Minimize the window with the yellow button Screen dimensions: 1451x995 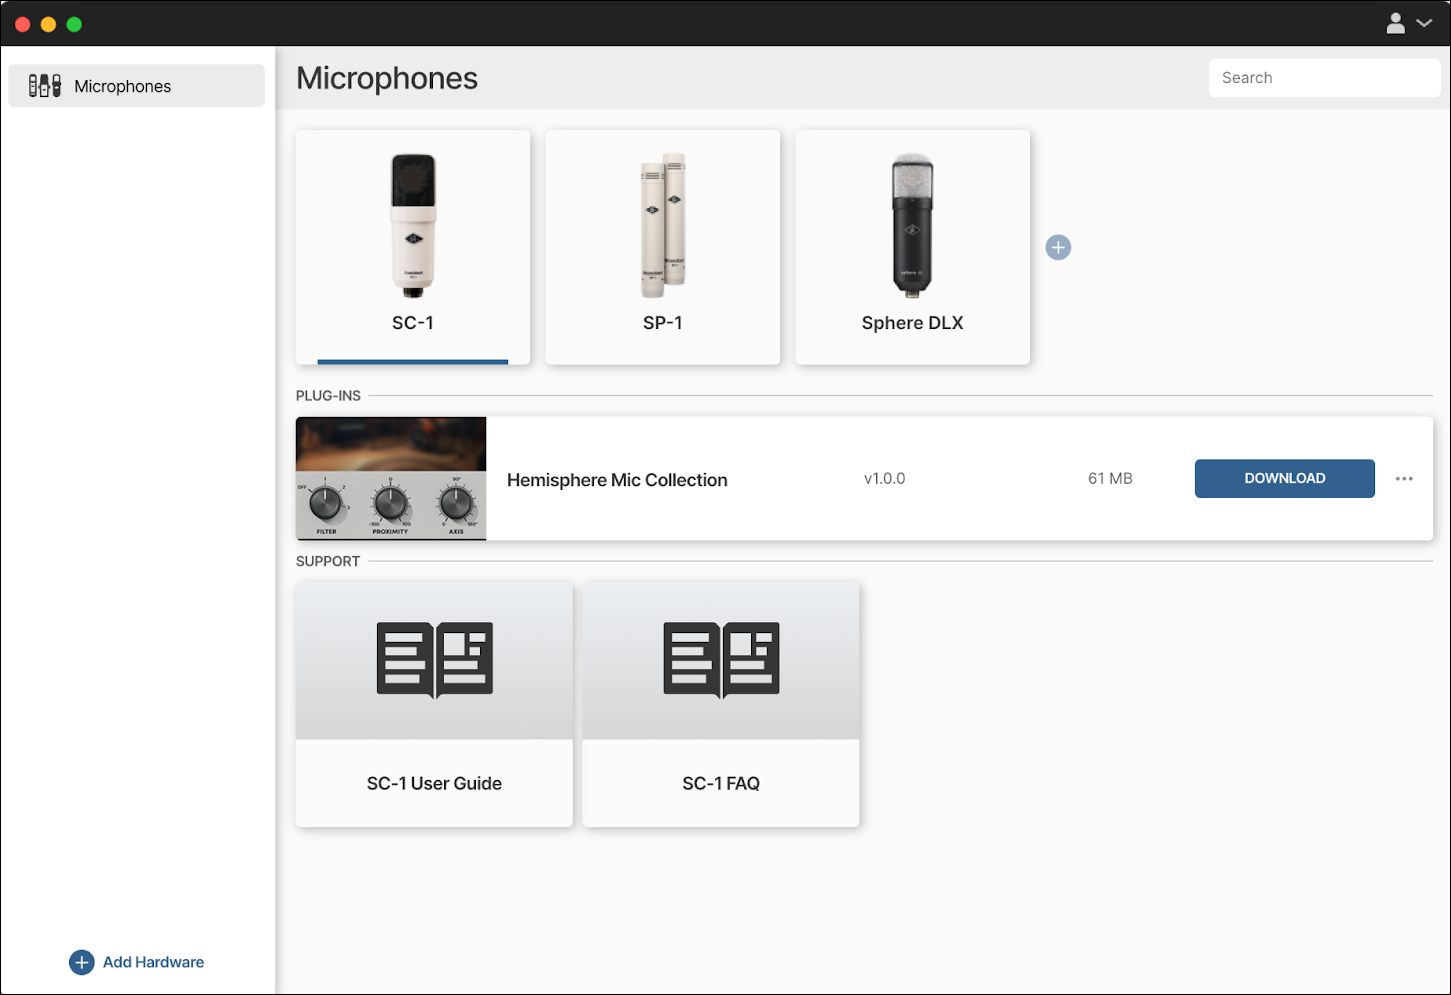click(x=48, y=24)
